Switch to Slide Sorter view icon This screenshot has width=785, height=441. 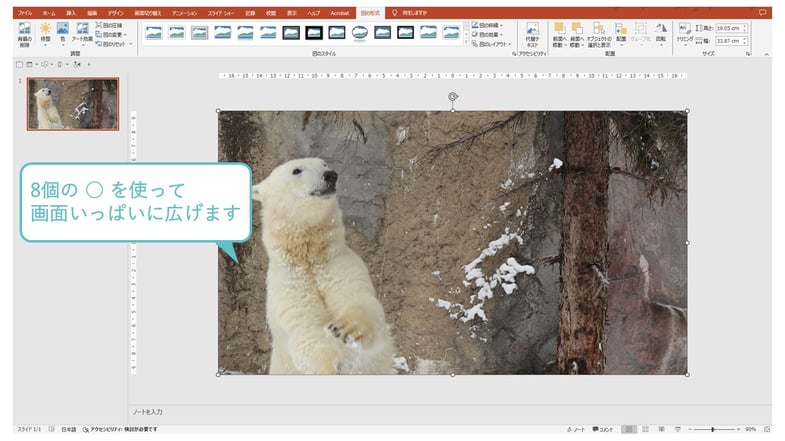point(645,429)
